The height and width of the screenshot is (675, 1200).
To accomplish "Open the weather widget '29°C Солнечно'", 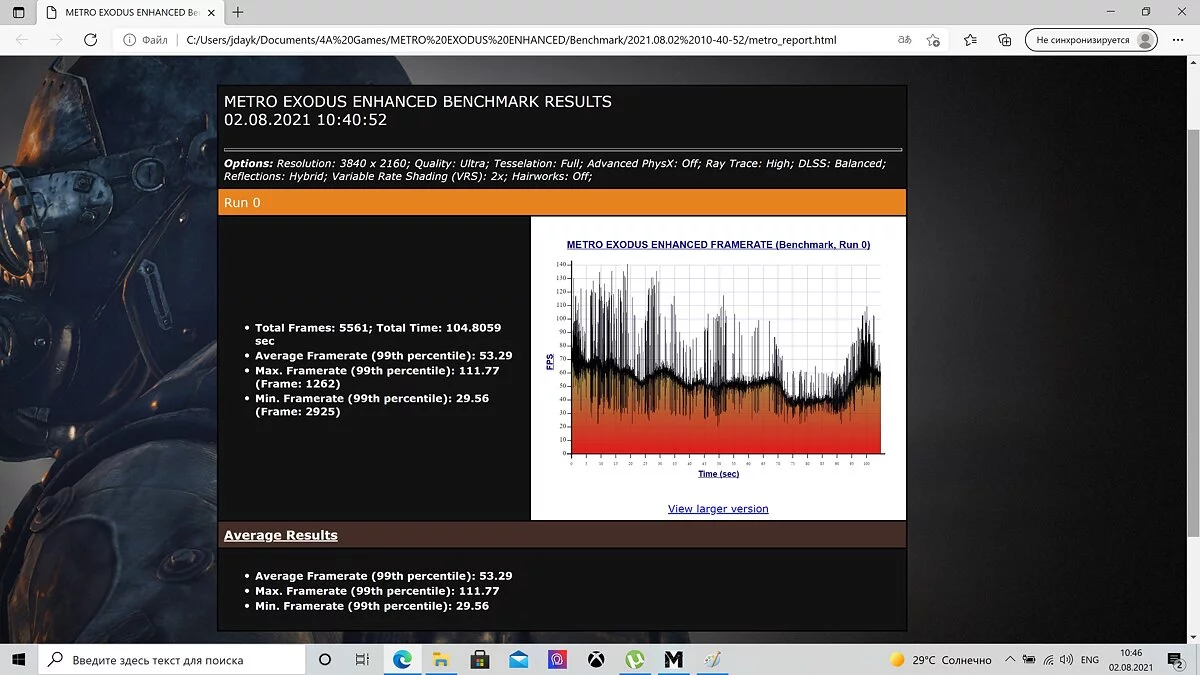I will coord(940,660).
